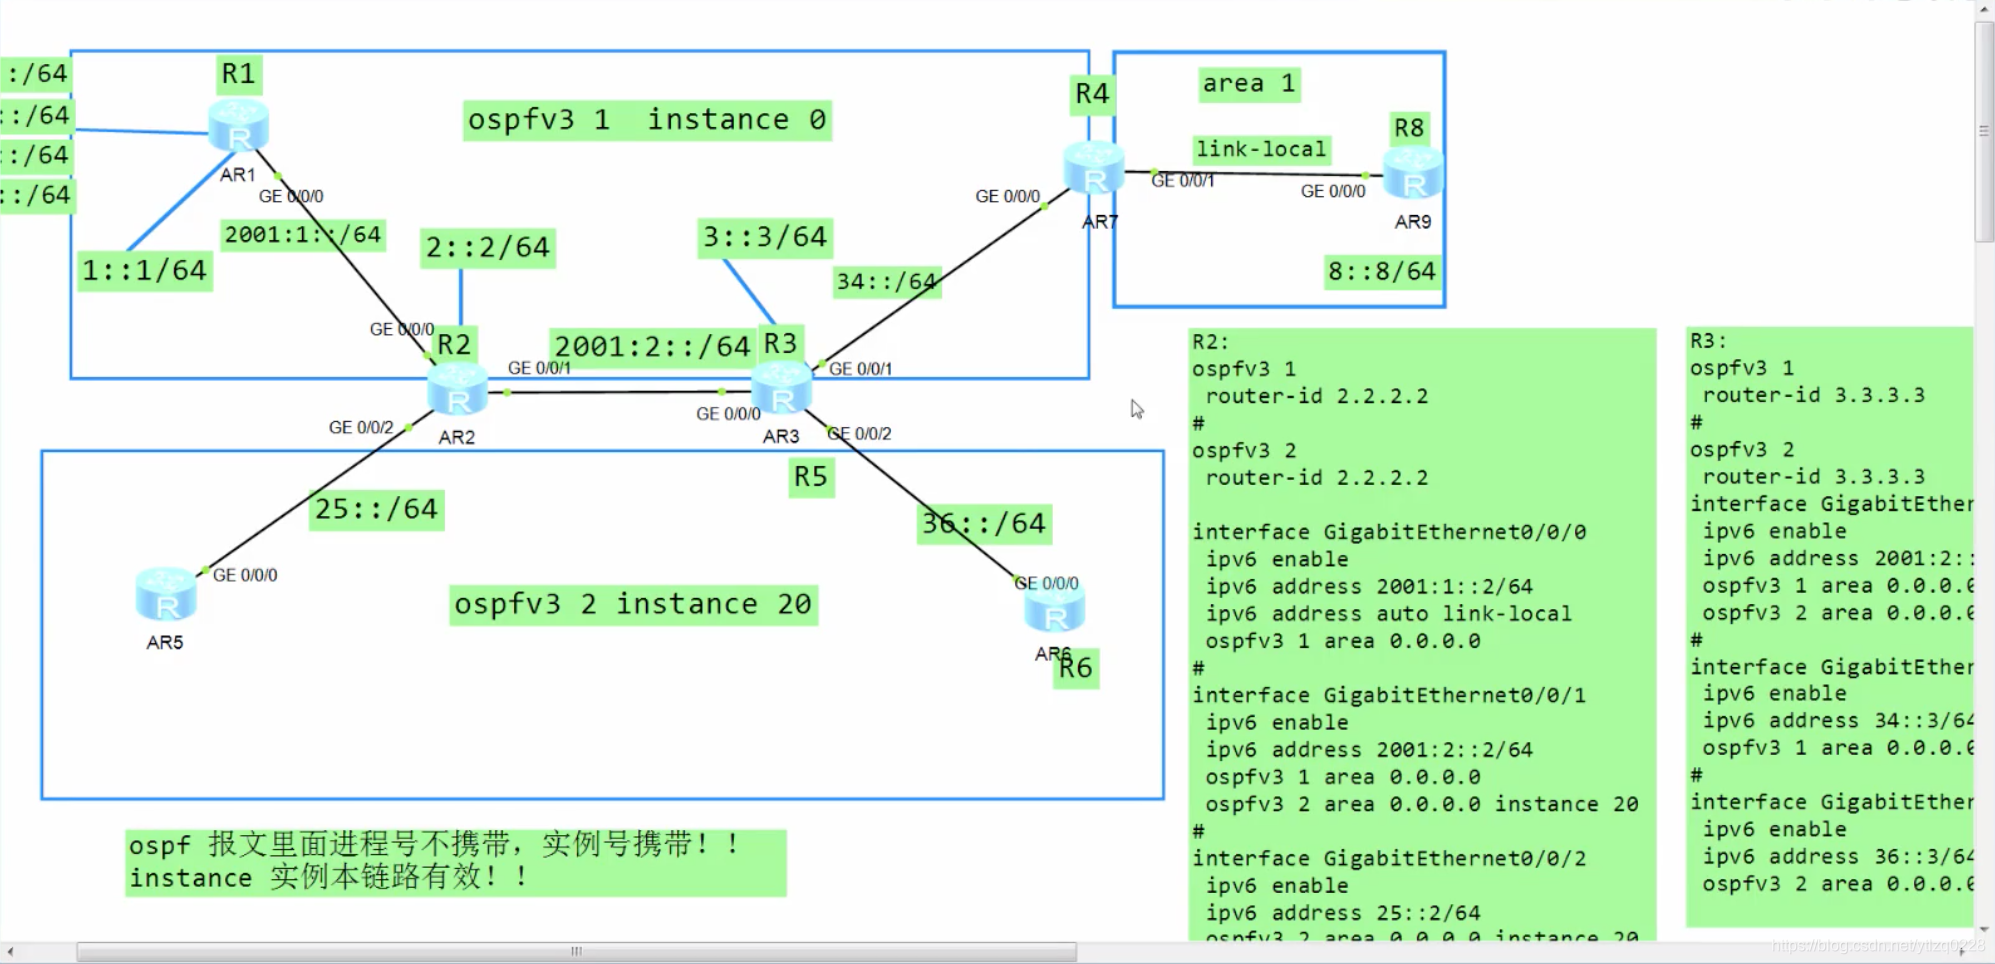This screenshot has height=964, width=1995.
Task: Click 'router-id 2.2.2.2' under ospfv3 1
Action: [1317, 396]
